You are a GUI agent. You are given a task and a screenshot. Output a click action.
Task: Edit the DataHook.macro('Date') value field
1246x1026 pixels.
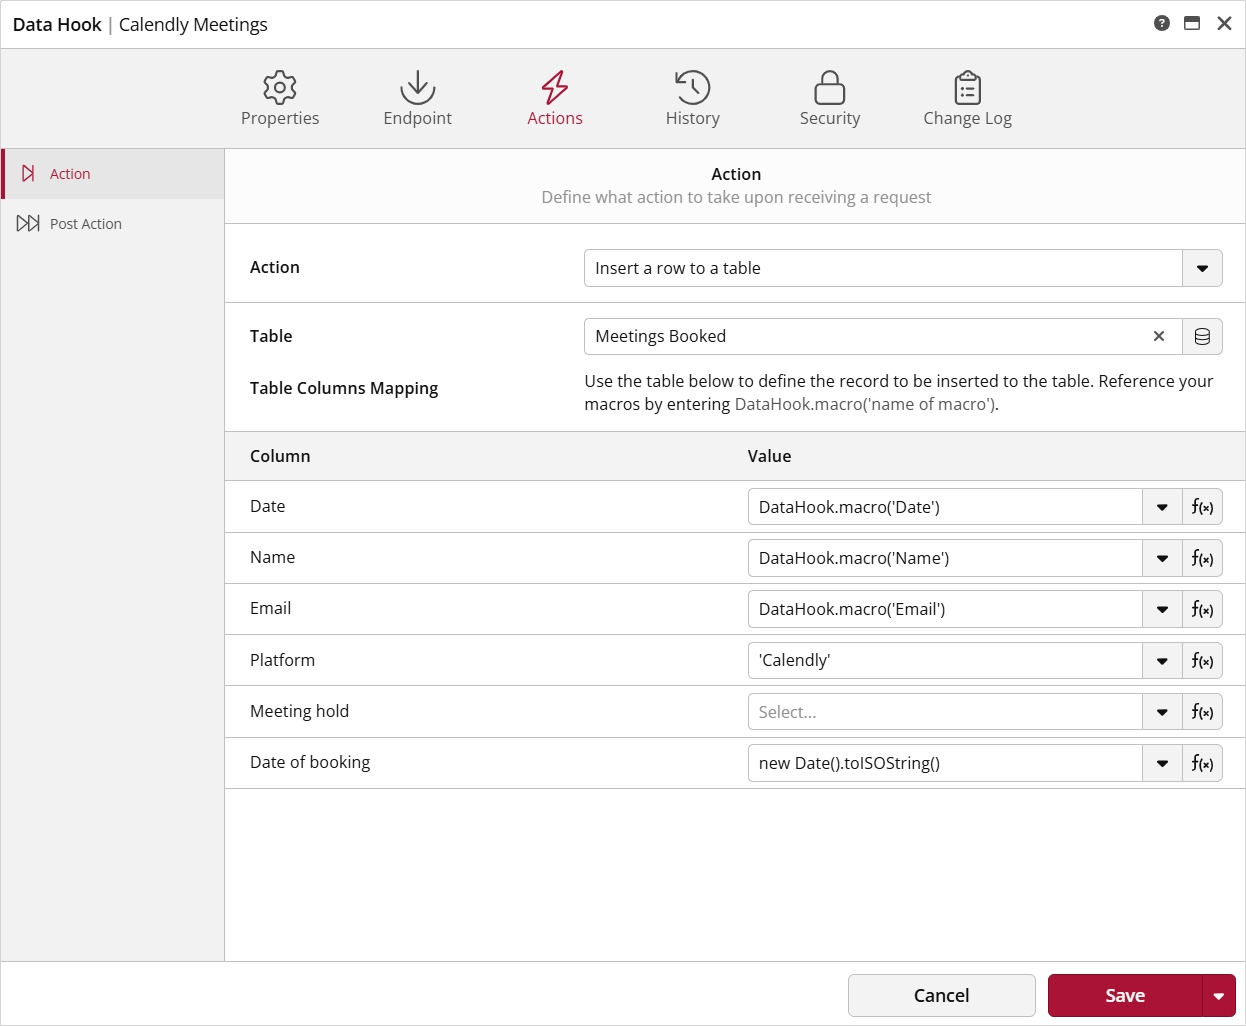coord(945,507)
